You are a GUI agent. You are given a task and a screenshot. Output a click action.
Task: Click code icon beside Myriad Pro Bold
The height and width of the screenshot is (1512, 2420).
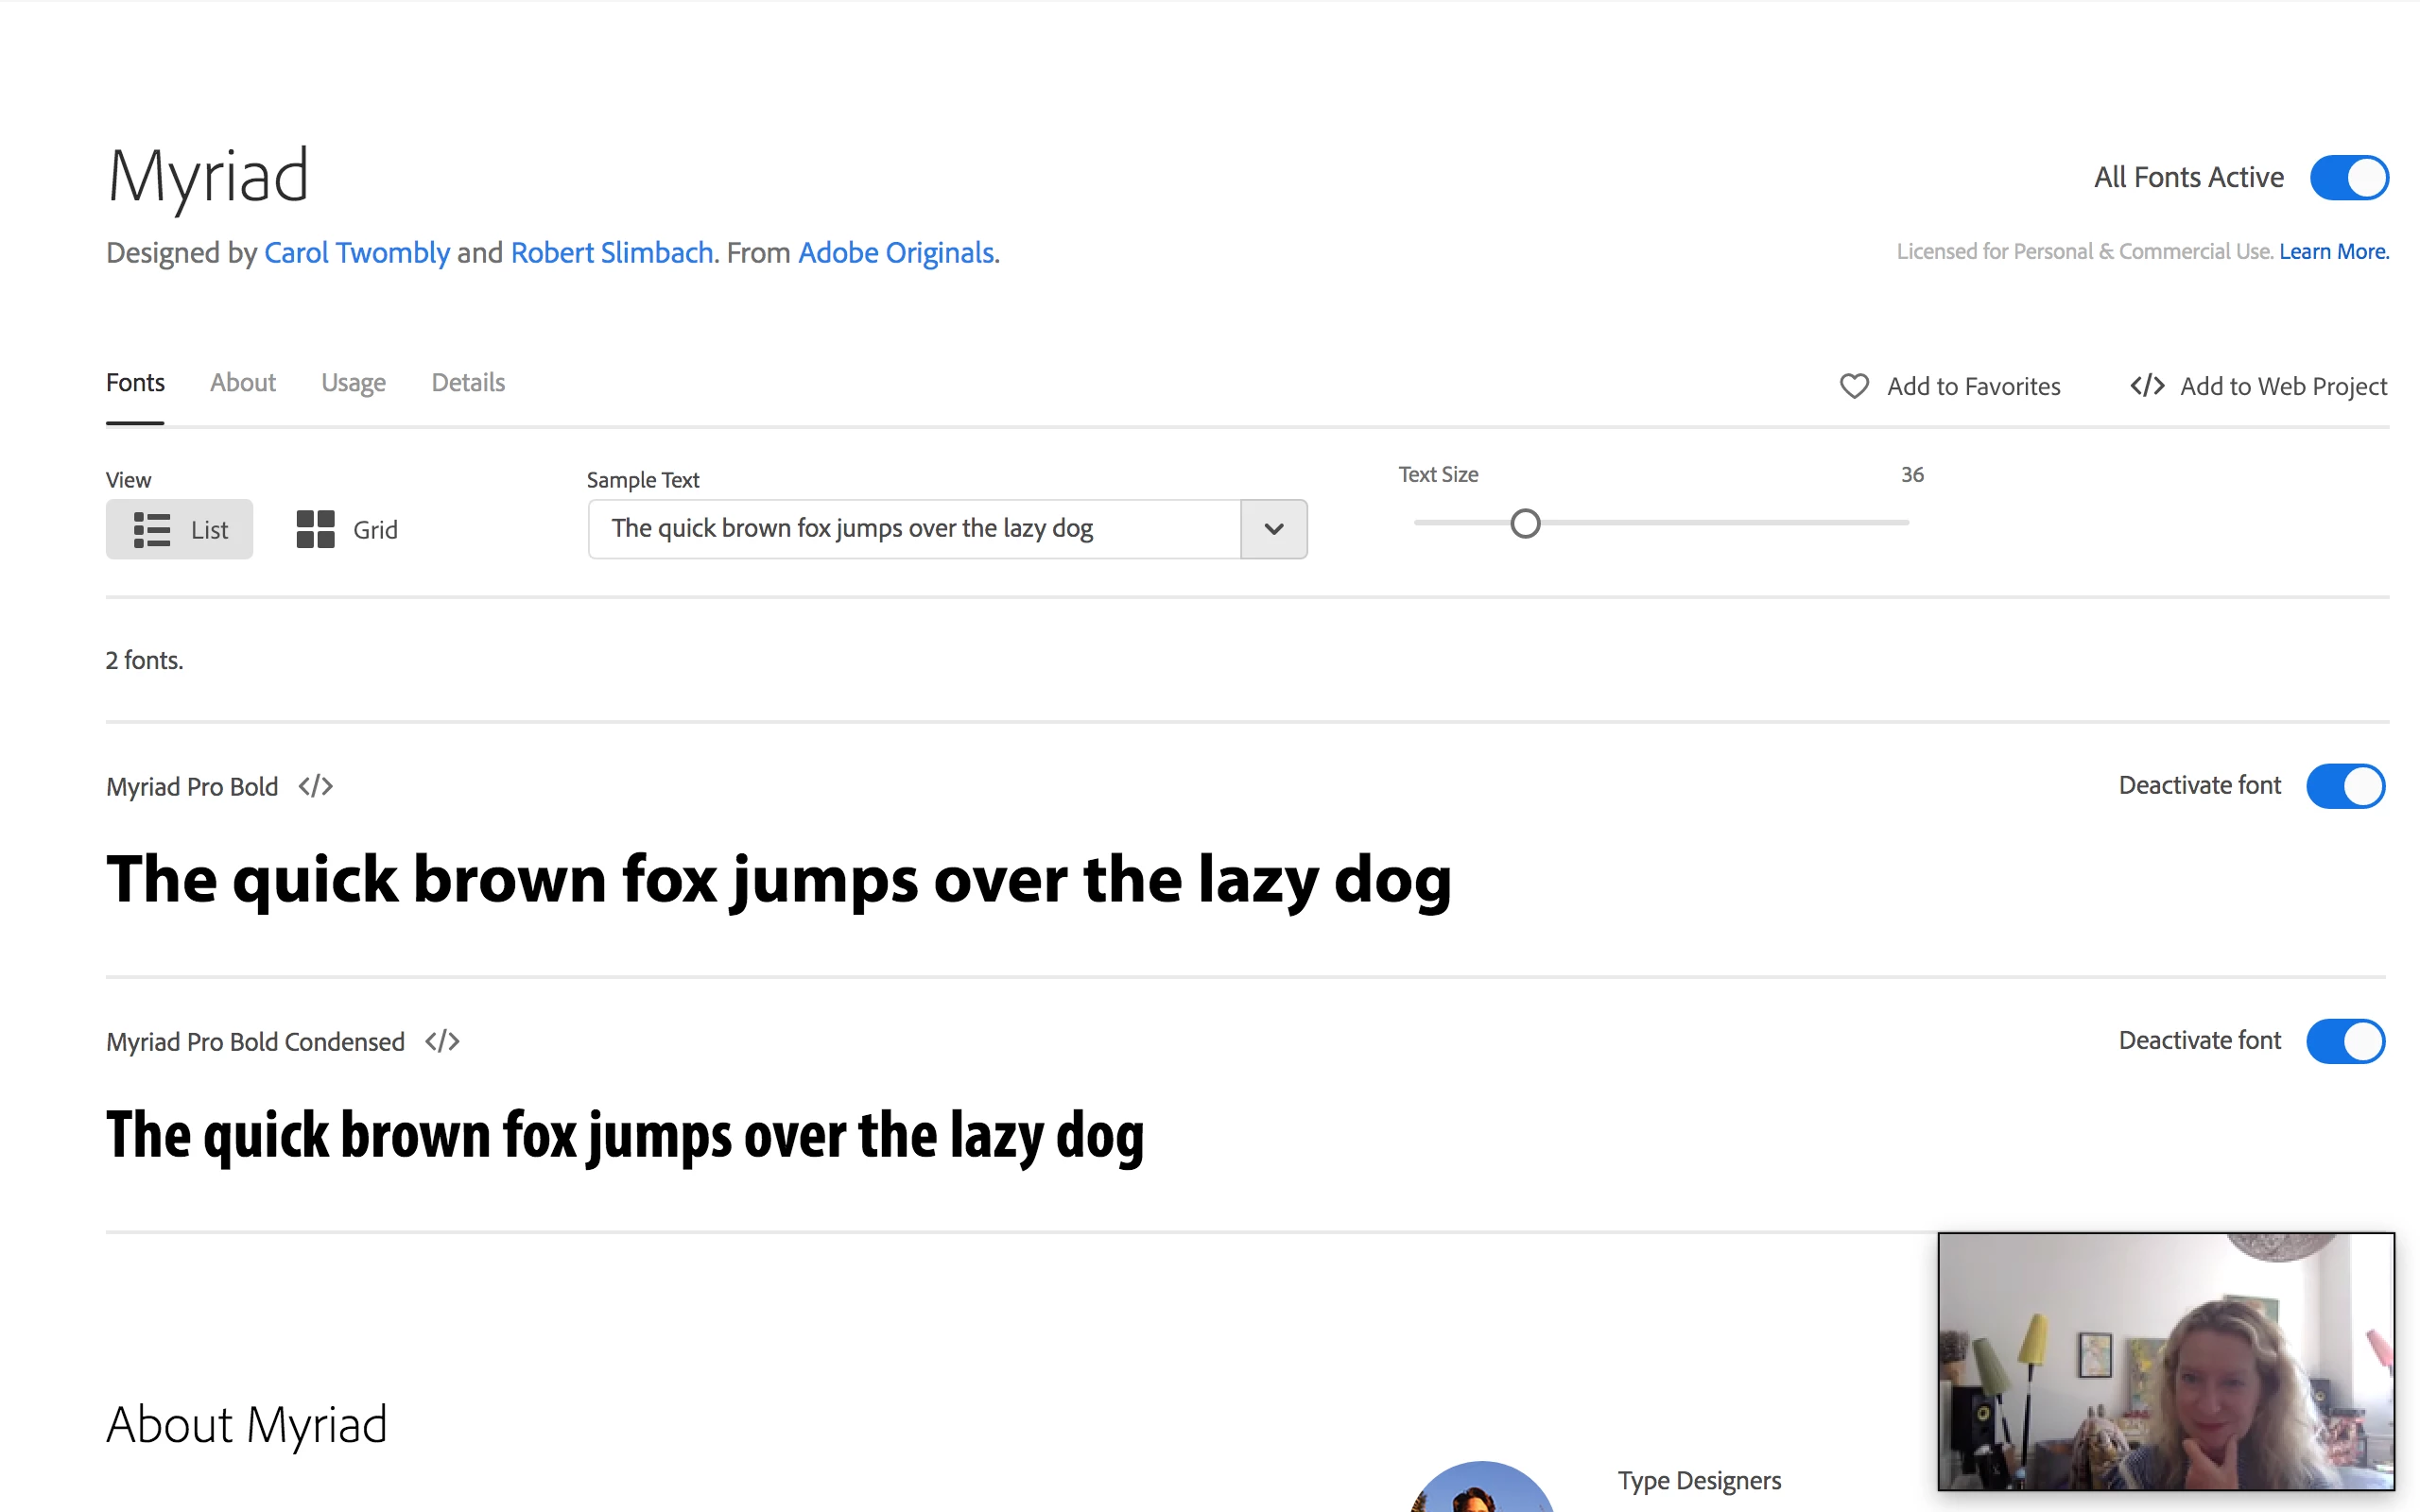315,786
